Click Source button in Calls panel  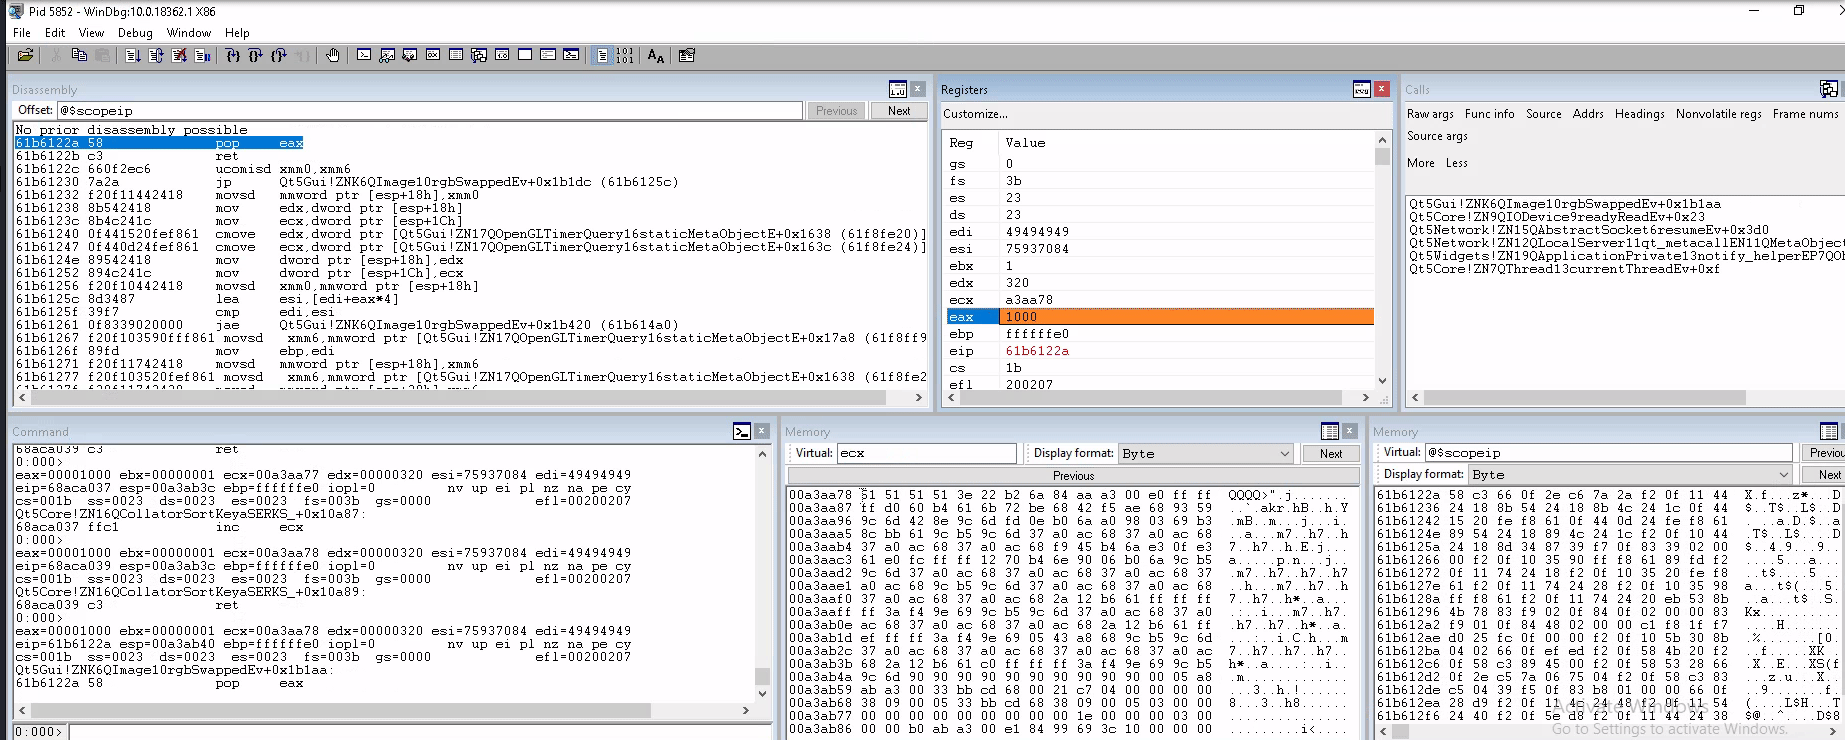(1544, 114)
